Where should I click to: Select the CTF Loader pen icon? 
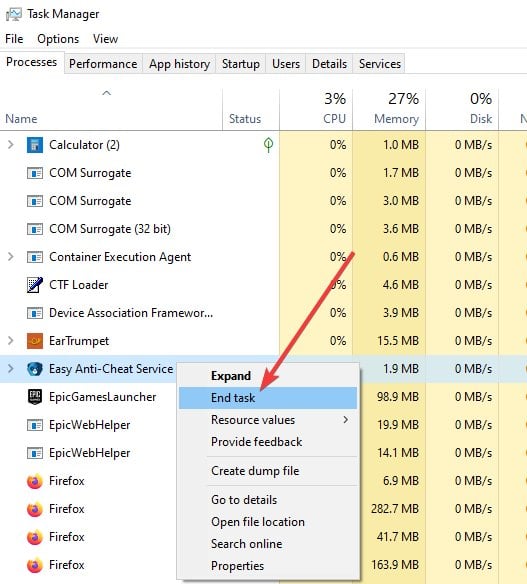[x=35, y=285]
